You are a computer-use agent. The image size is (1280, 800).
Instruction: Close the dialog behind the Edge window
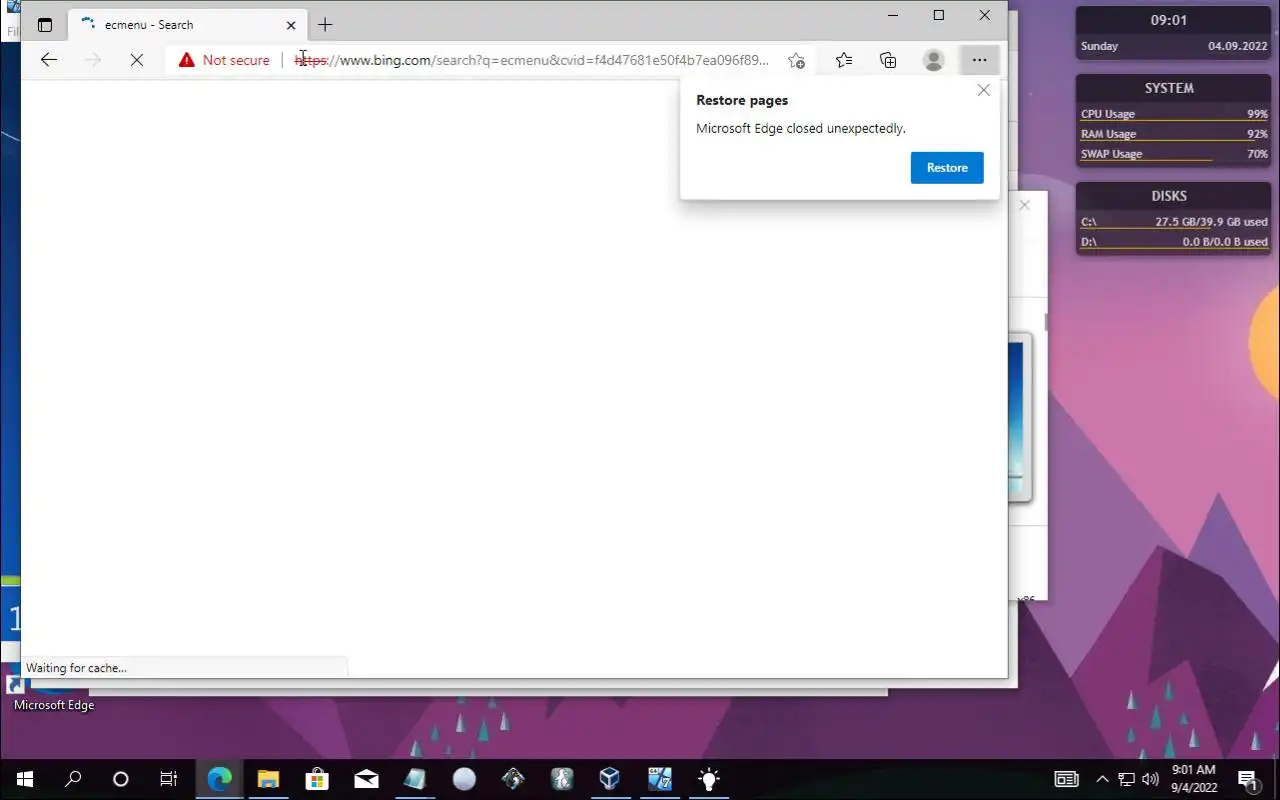[1024, 205]
